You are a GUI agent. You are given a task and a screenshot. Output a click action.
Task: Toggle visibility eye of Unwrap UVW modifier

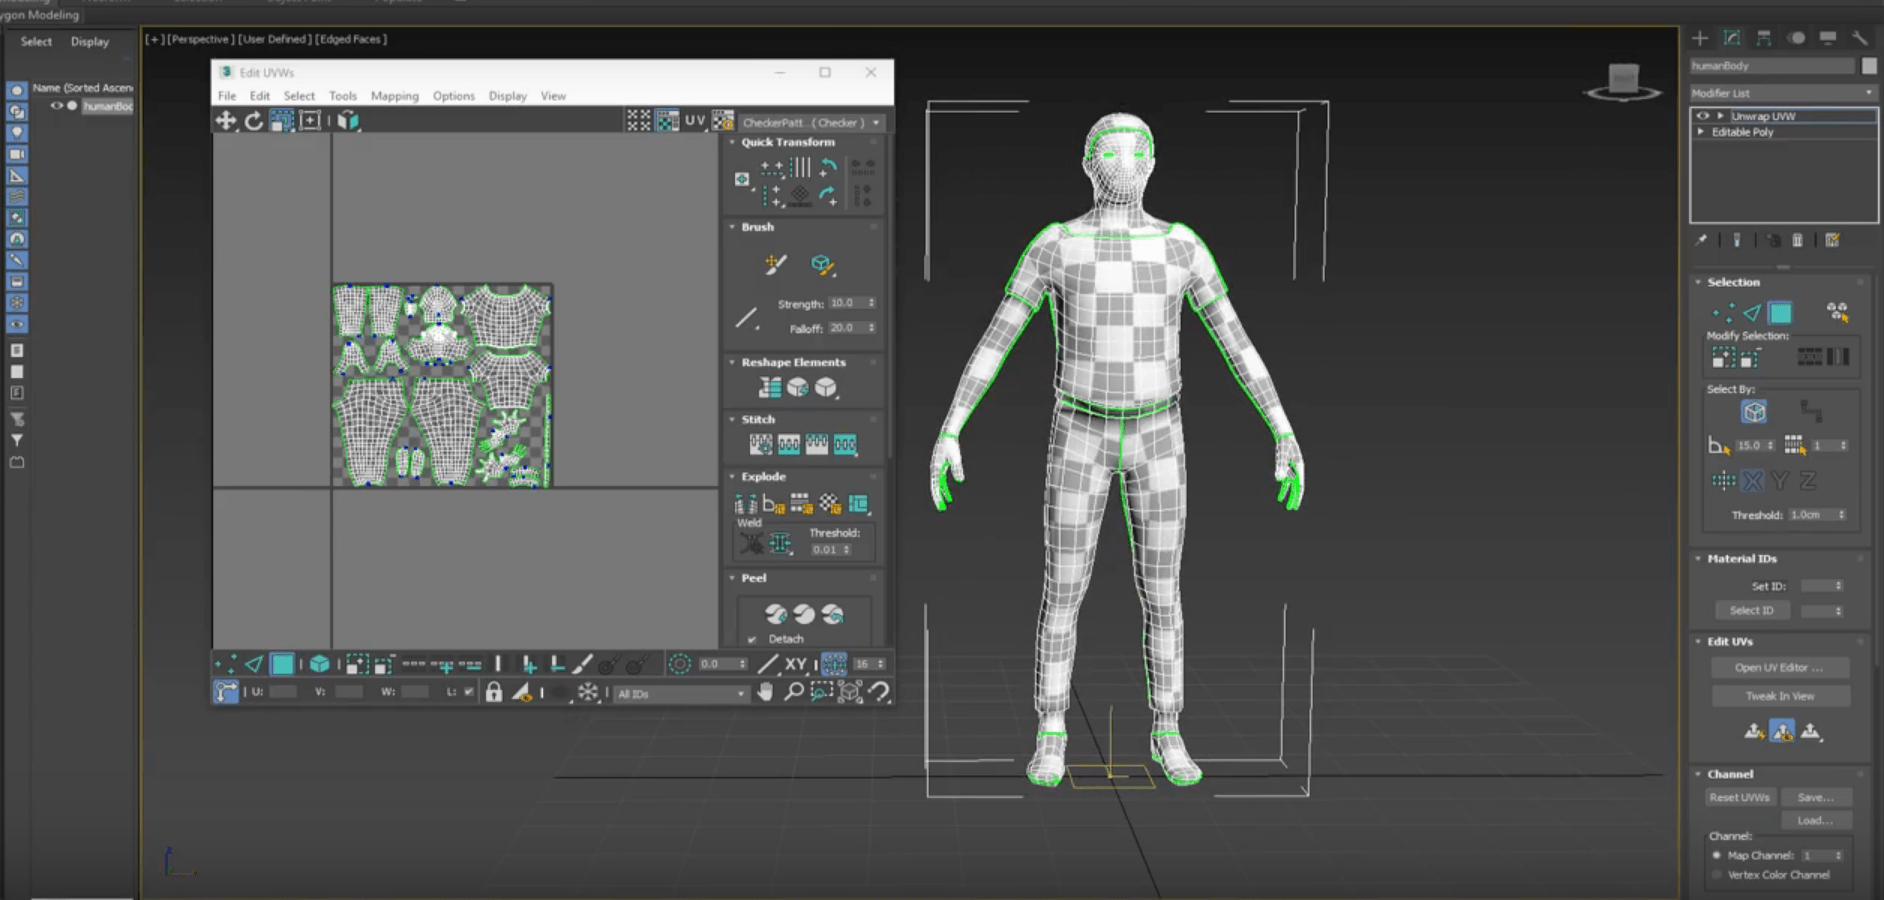1702,116
